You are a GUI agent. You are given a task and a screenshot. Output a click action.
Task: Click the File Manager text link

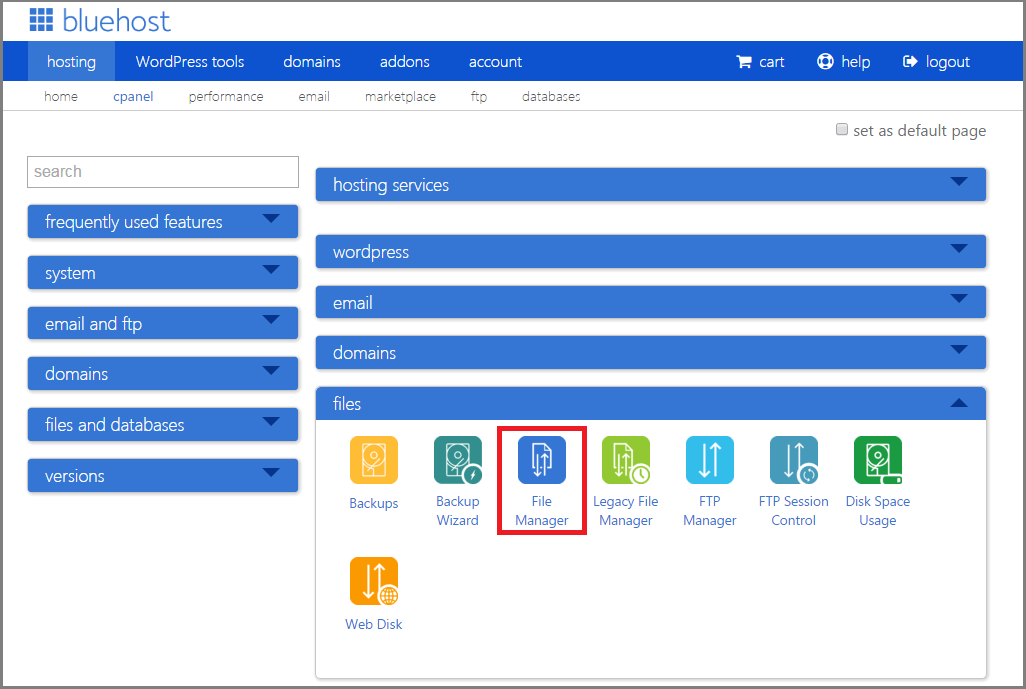tap(542, 510)
